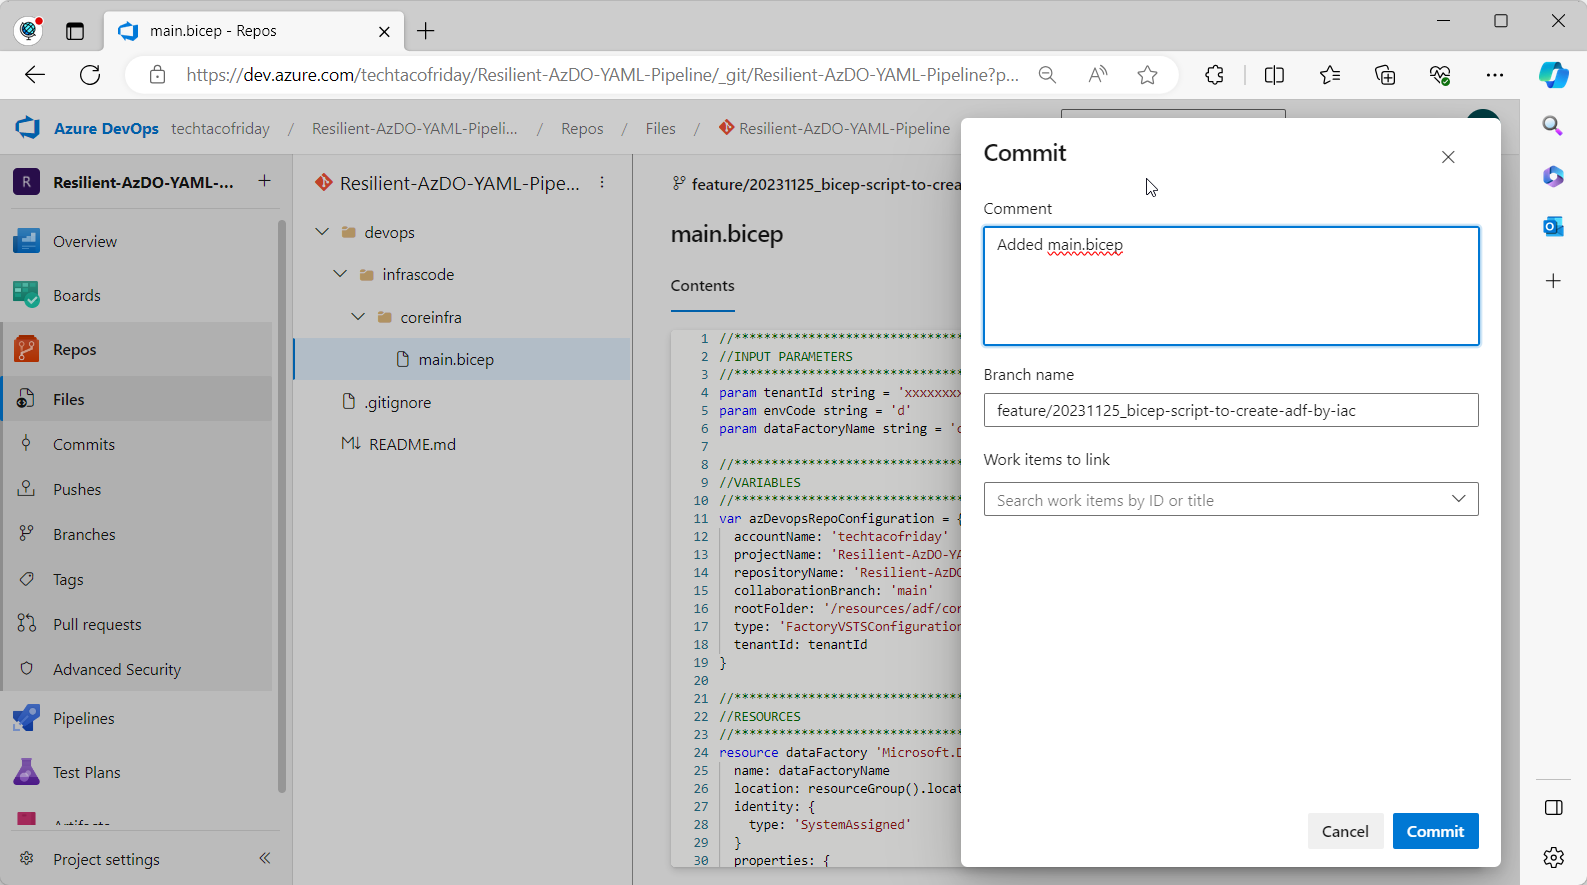Image resolution: width=1587 pixels, height=885 pixels.
Task: Click the Comment text box
Action: click(x=1231, y=286)
